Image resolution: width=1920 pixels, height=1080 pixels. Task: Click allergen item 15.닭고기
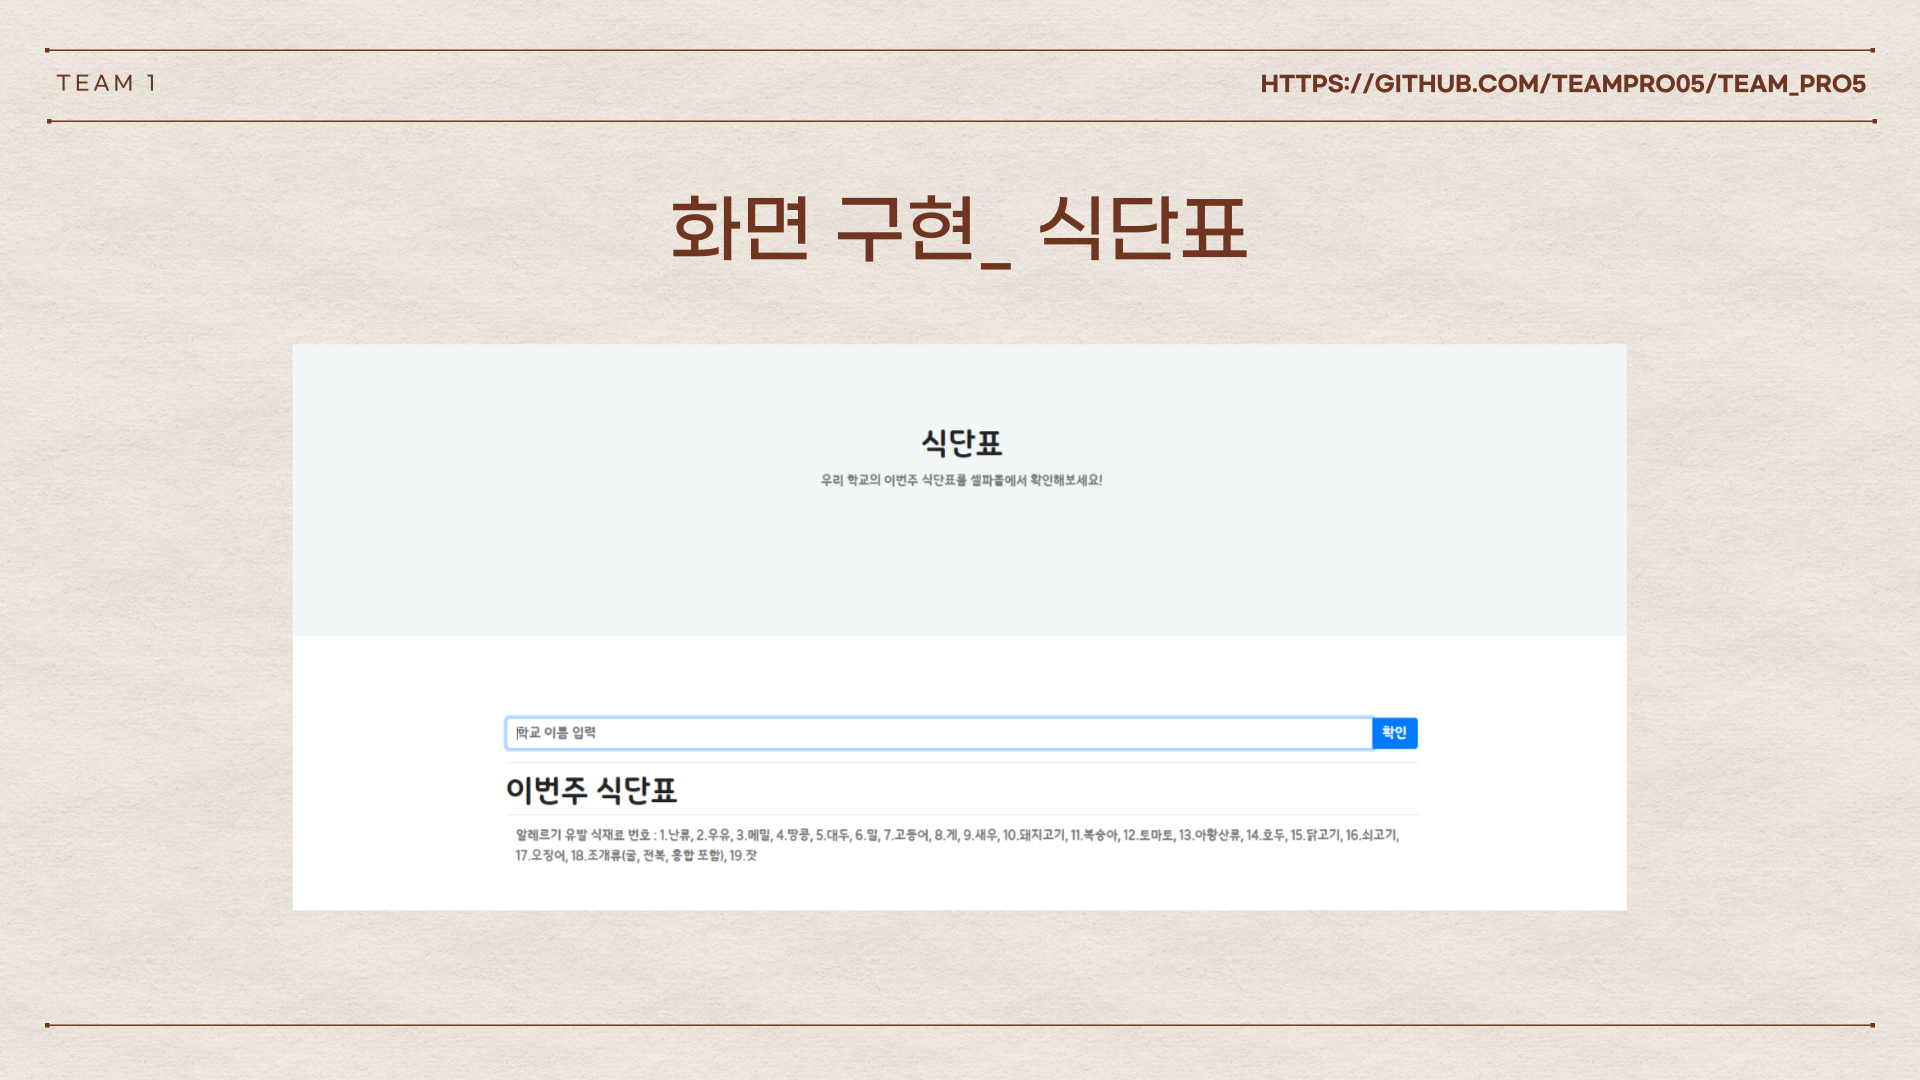(1314, 835)
